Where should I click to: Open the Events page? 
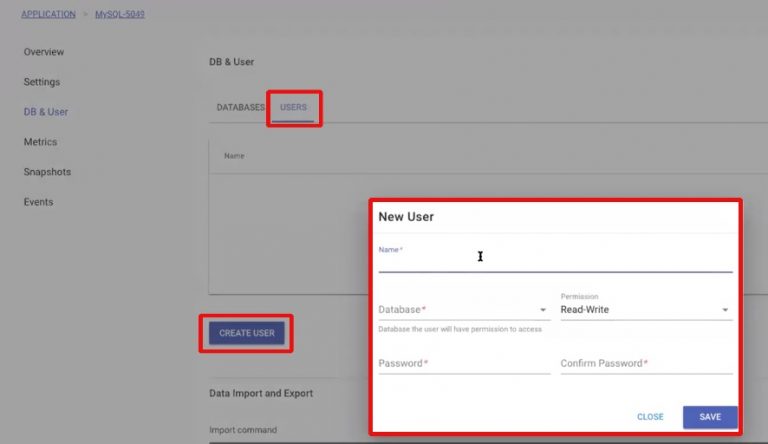(38, 202)
